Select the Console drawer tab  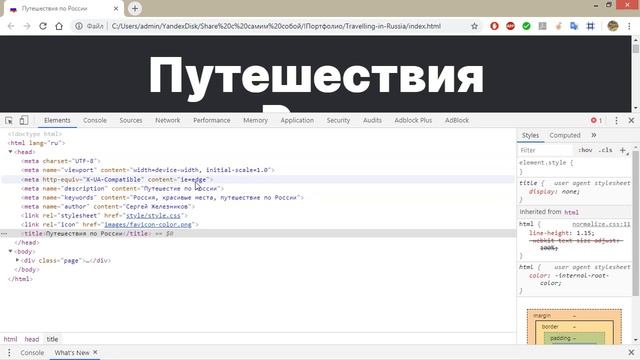(x=32, y=353)
